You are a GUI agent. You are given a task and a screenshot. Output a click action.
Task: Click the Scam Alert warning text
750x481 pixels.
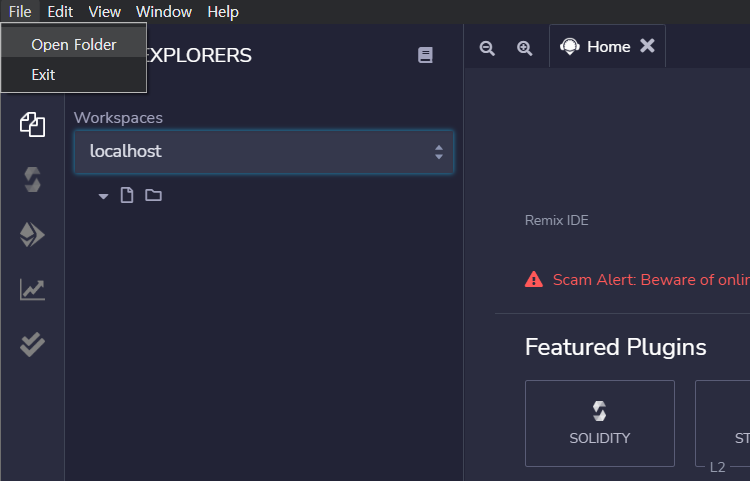[x=651, y=280]
